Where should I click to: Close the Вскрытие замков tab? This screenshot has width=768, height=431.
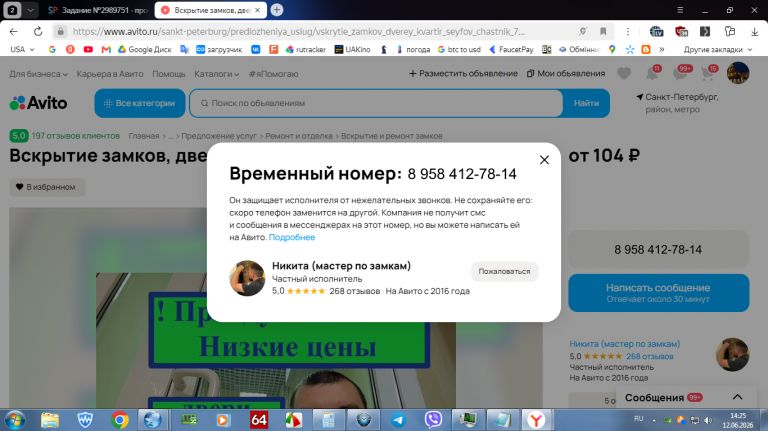click(258, 10)
